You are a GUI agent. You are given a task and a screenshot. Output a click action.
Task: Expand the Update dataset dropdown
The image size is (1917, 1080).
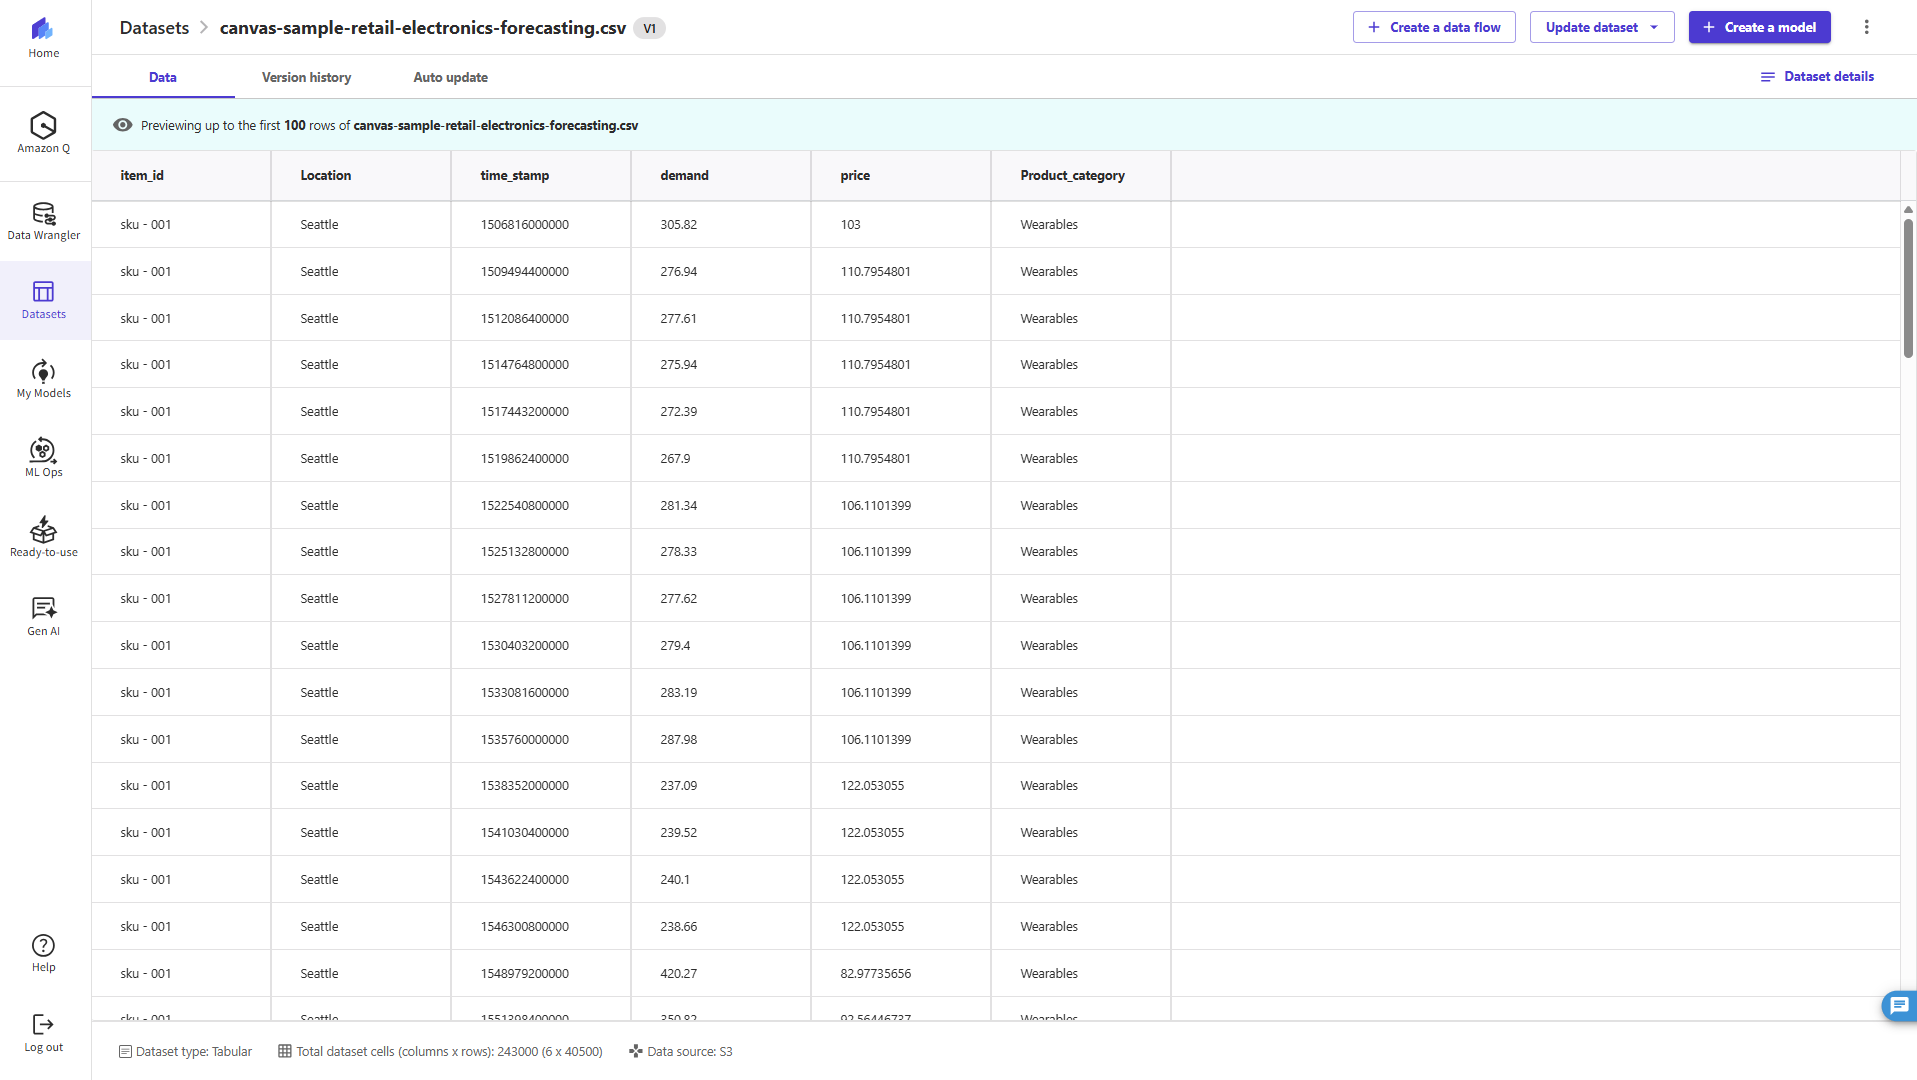click(x=1601, y=27)
